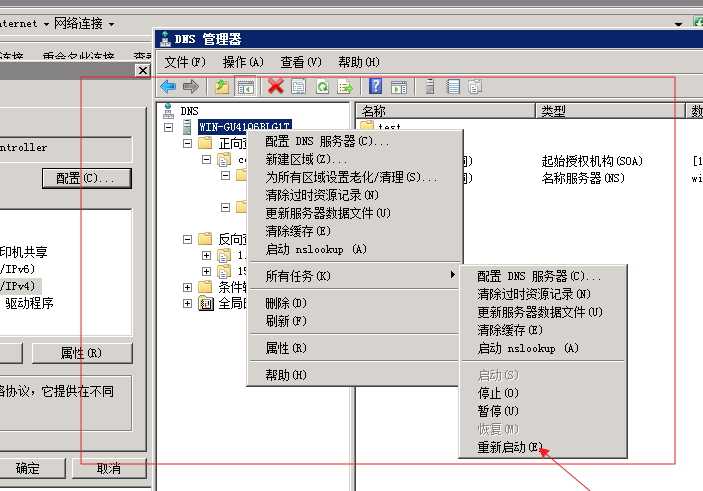Screen dimensions: 703x491
Task: Close the network dialog with X button
Action: (x=143, y=70)
